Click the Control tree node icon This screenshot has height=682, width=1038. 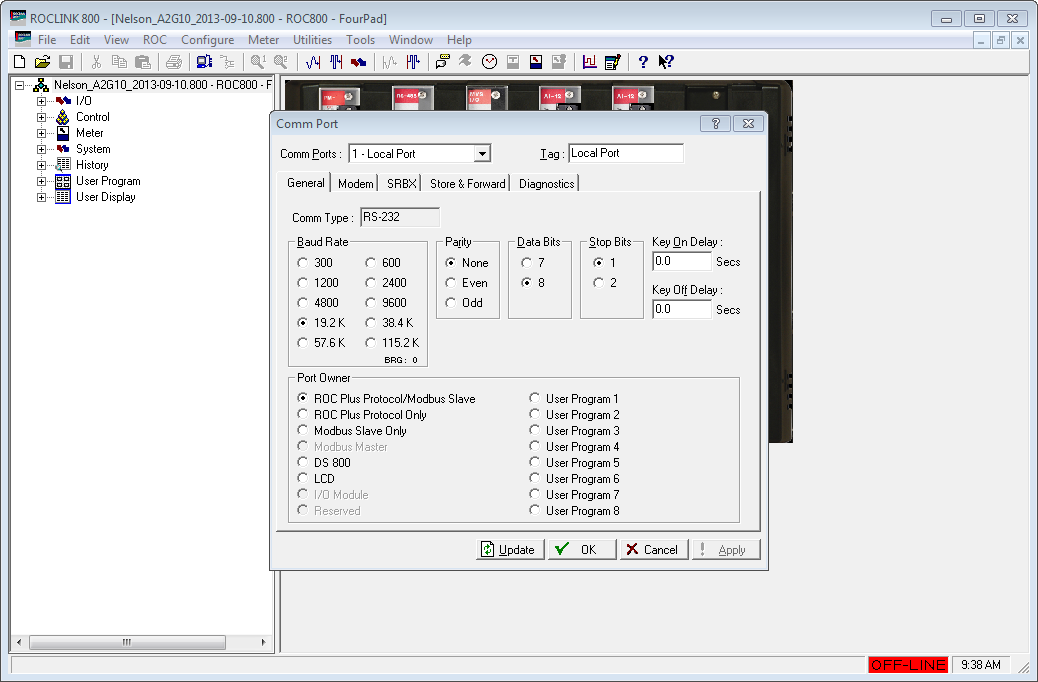click(63, 117)
